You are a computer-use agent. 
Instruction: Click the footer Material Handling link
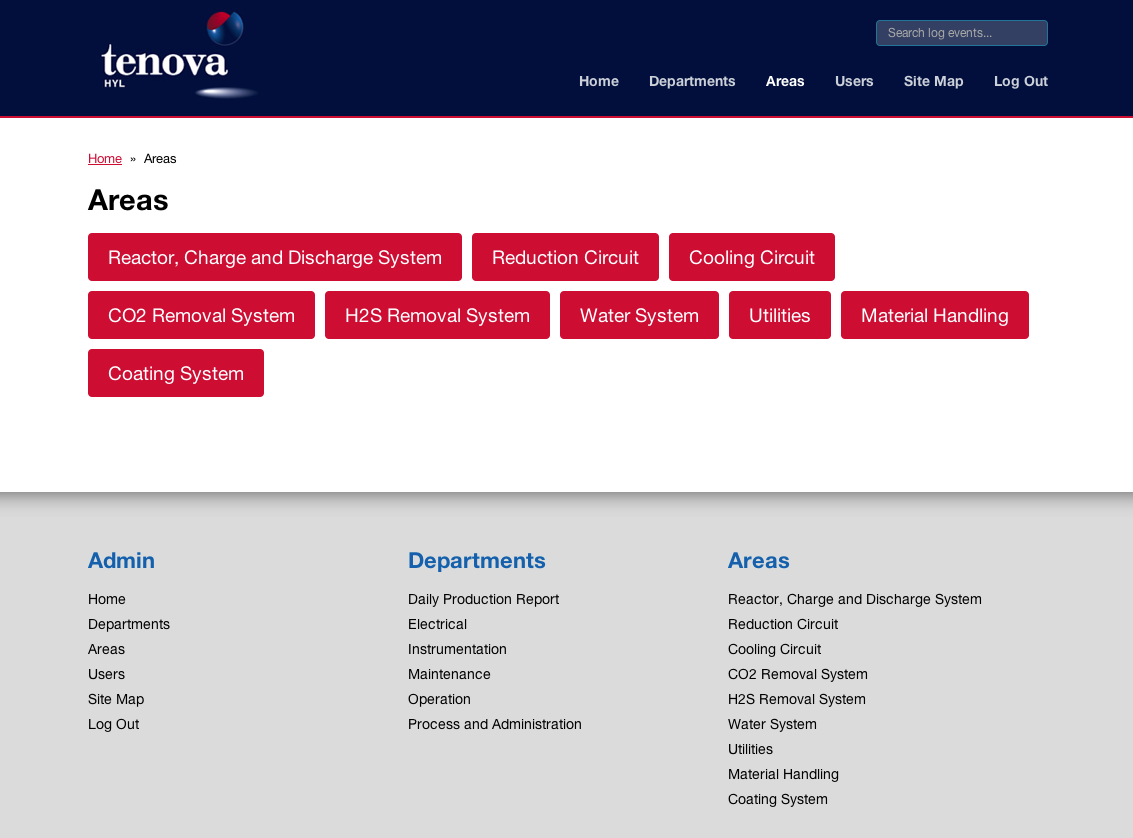783,774
